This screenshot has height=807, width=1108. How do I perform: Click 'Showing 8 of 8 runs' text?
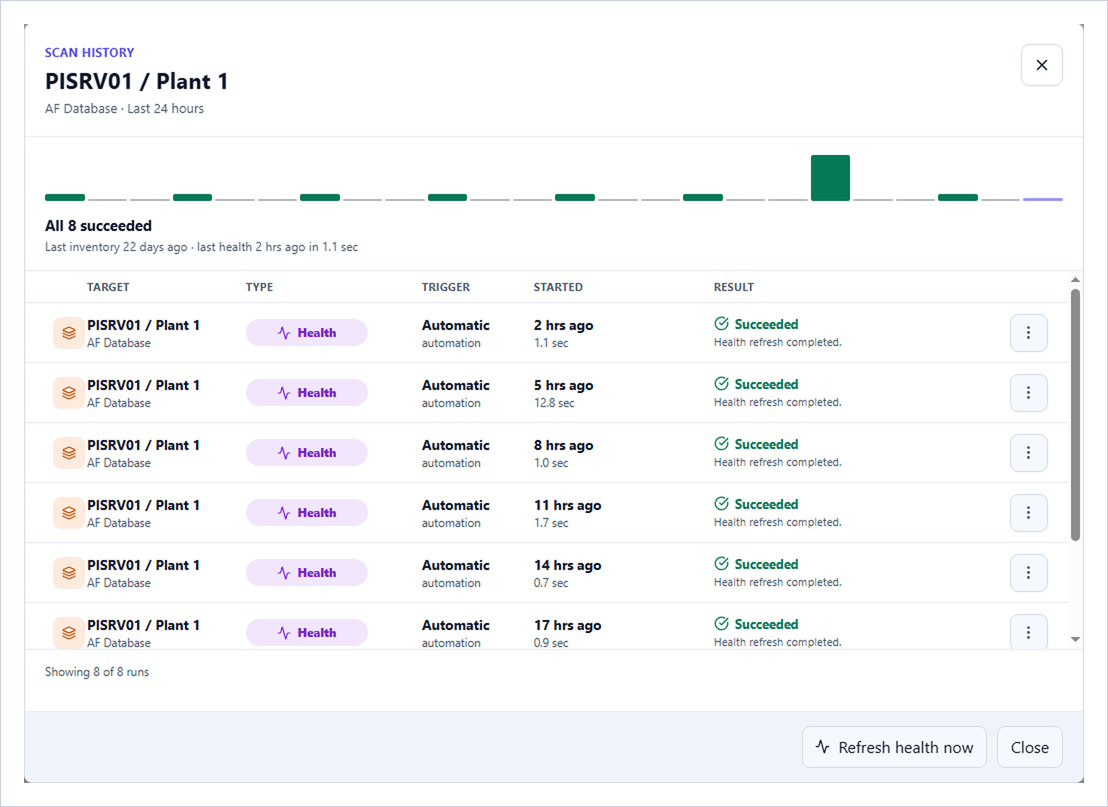97,671
